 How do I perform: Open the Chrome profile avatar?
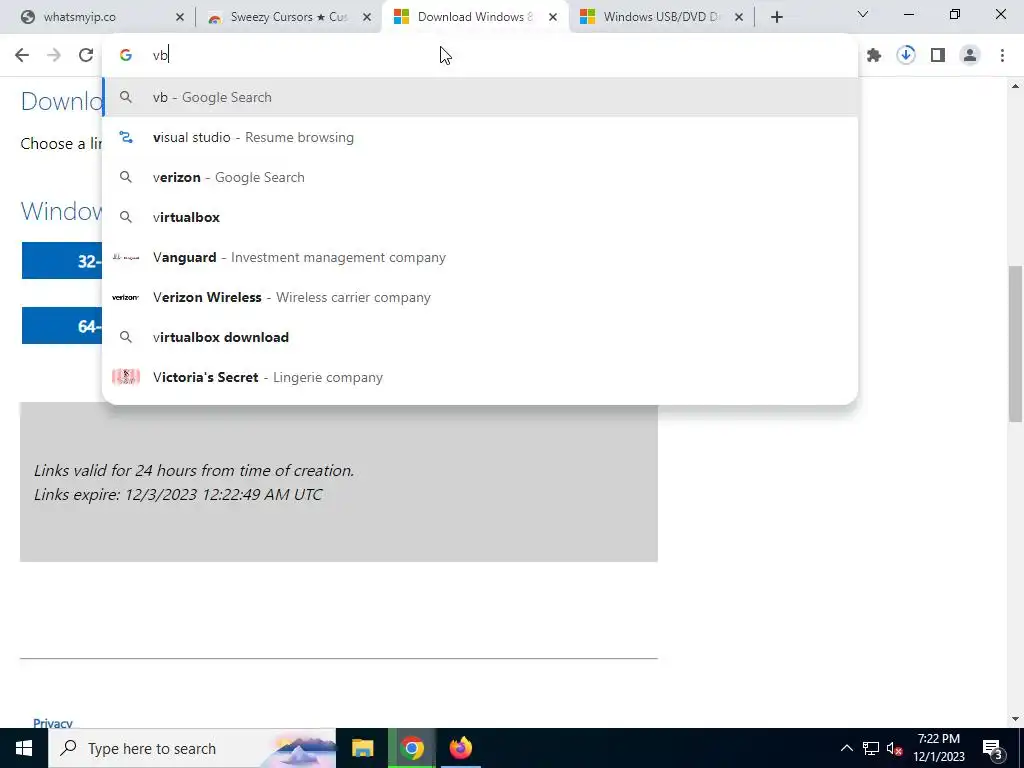[x=970, y=56]
